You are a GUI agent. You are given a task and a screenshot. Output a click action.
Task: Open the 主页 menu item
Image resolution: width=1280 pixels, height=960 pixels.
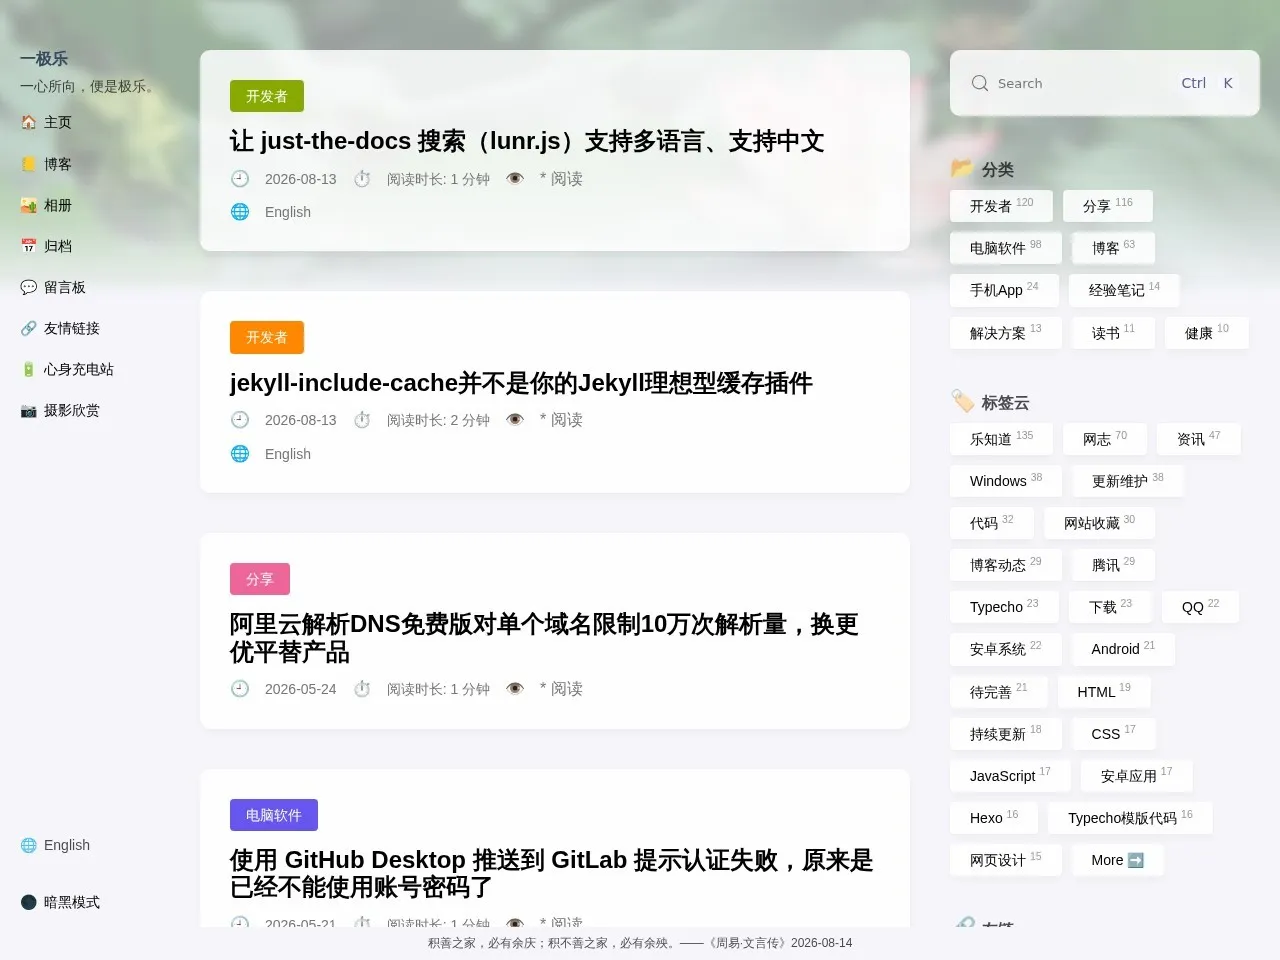click(46, 122)
